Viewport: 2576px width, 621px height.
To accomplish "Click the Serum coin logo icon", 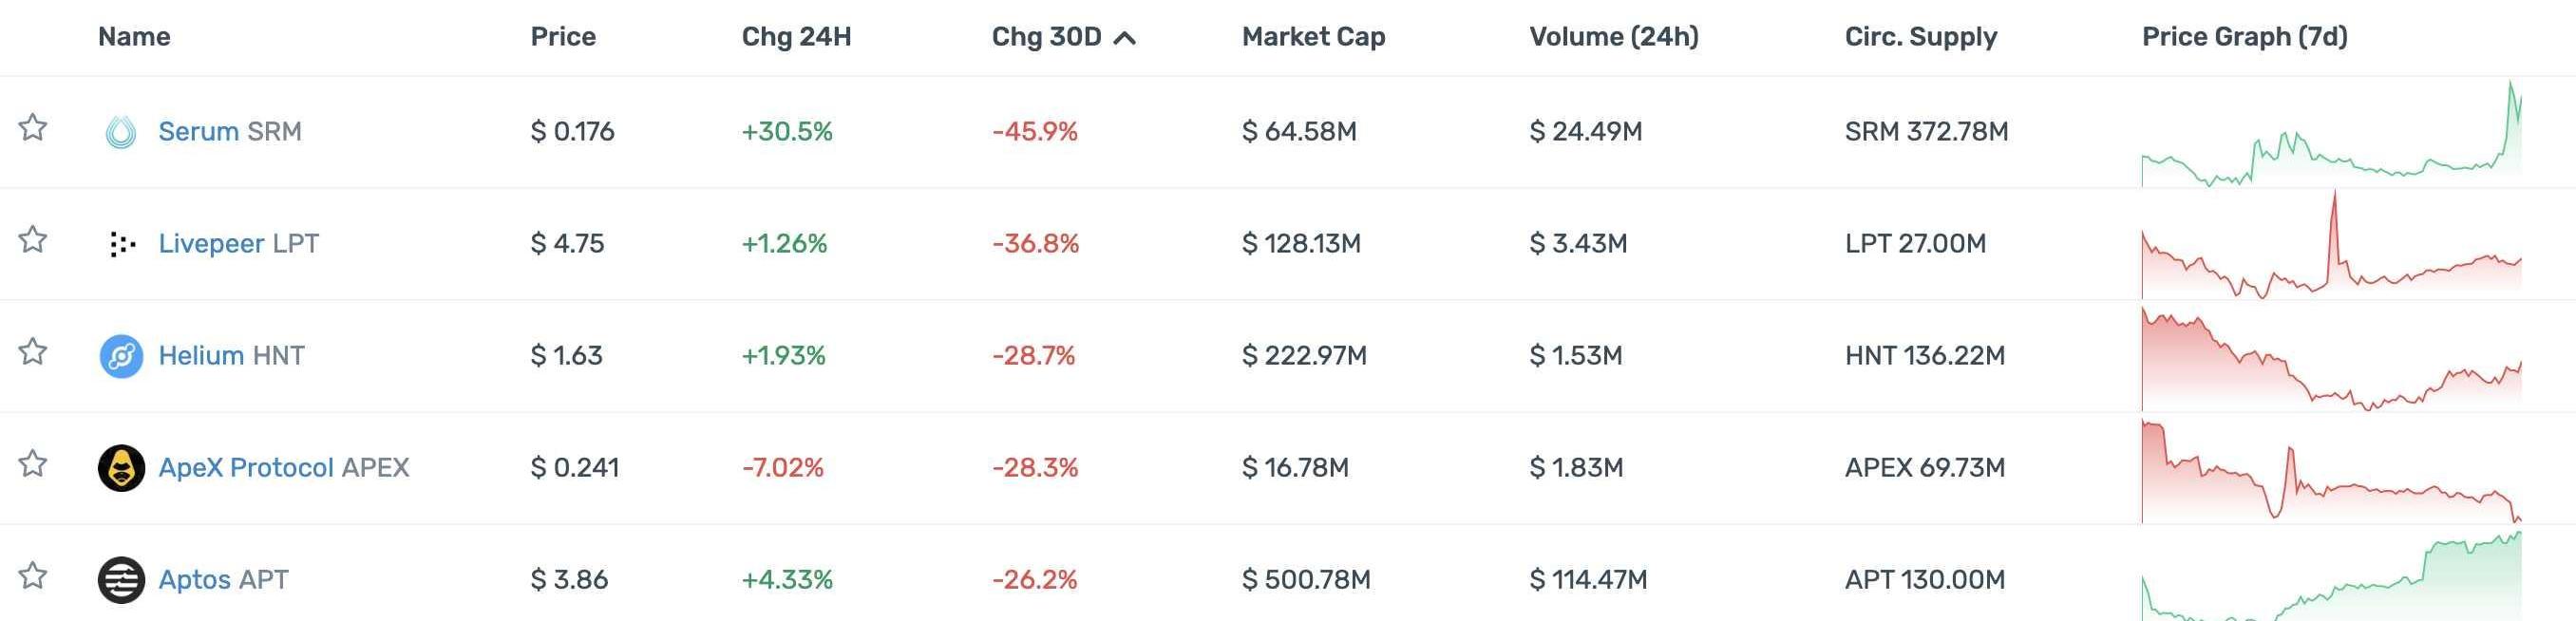I will [x=121, y=132].
